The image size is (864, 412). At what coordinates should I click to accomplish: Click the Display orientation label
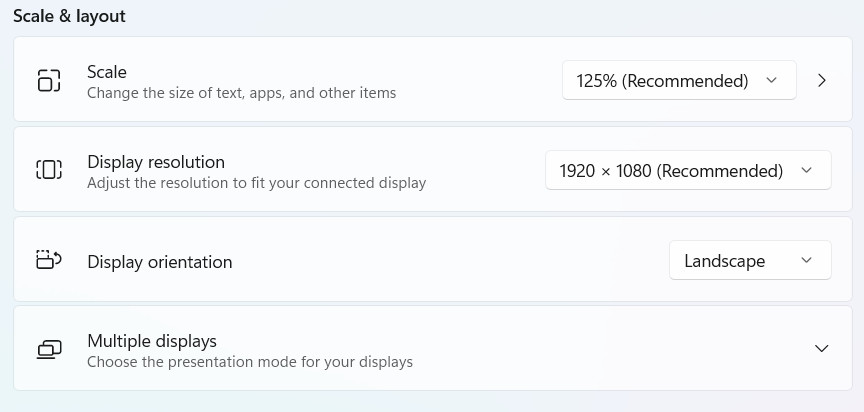click(160, 262)
